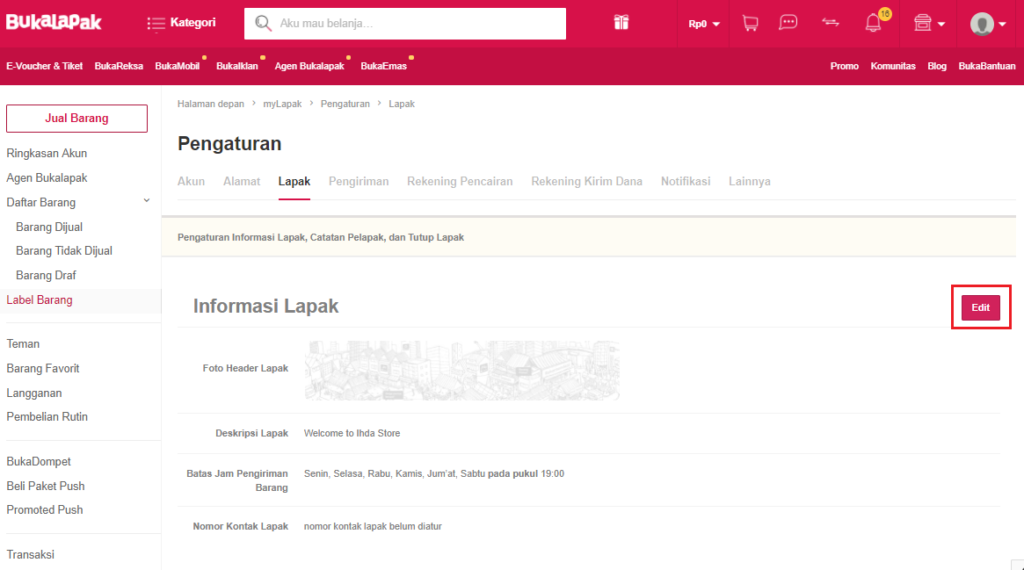Open the Promo link
This screenshot has width=1024, height=570.
click(844, 66)
